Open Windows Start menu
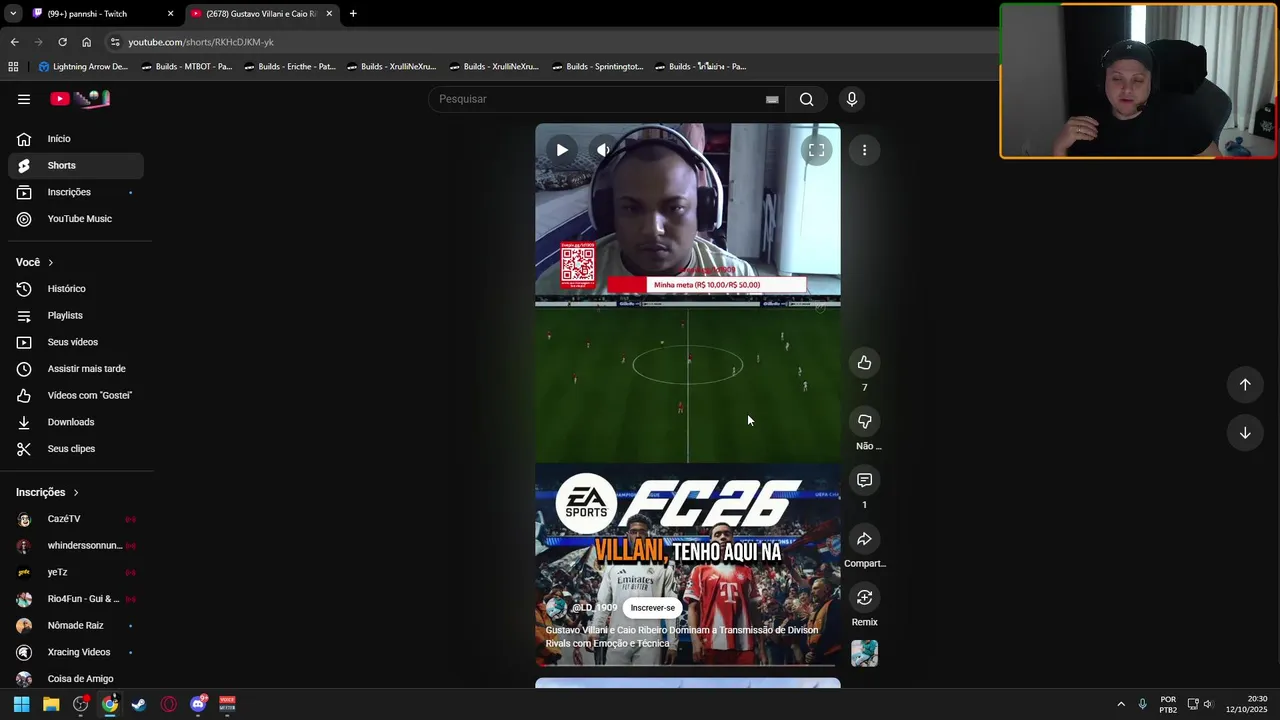The width and height of the screenshot is (1280, 720). pyautogui.click(x=22, y=704)
